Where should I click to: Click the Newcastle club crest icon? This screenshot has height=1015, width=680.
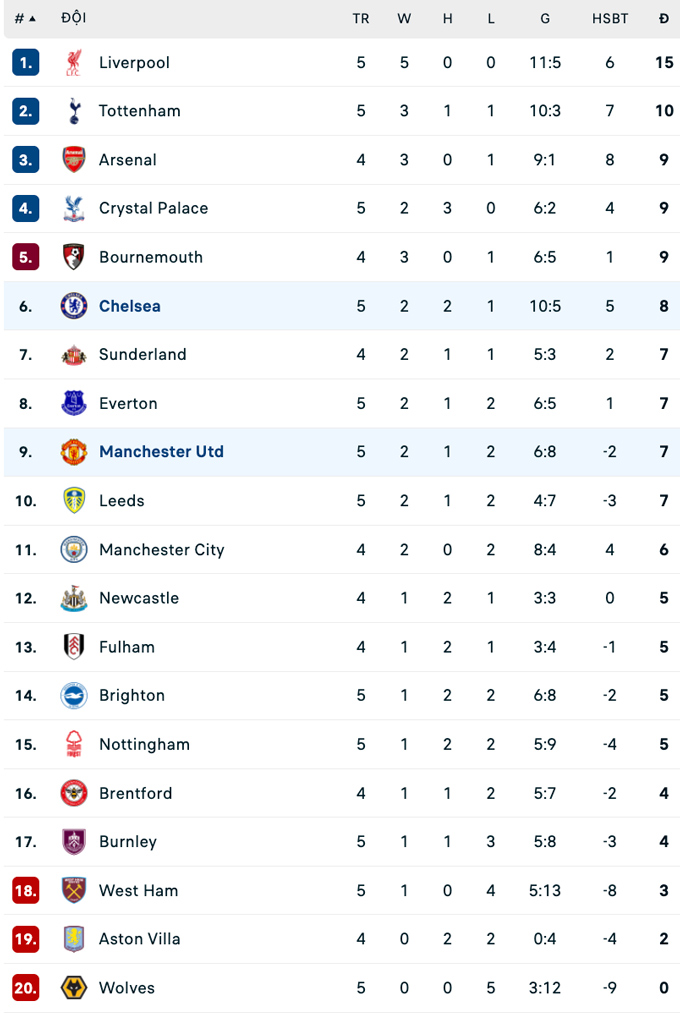[x=74, y=598]
